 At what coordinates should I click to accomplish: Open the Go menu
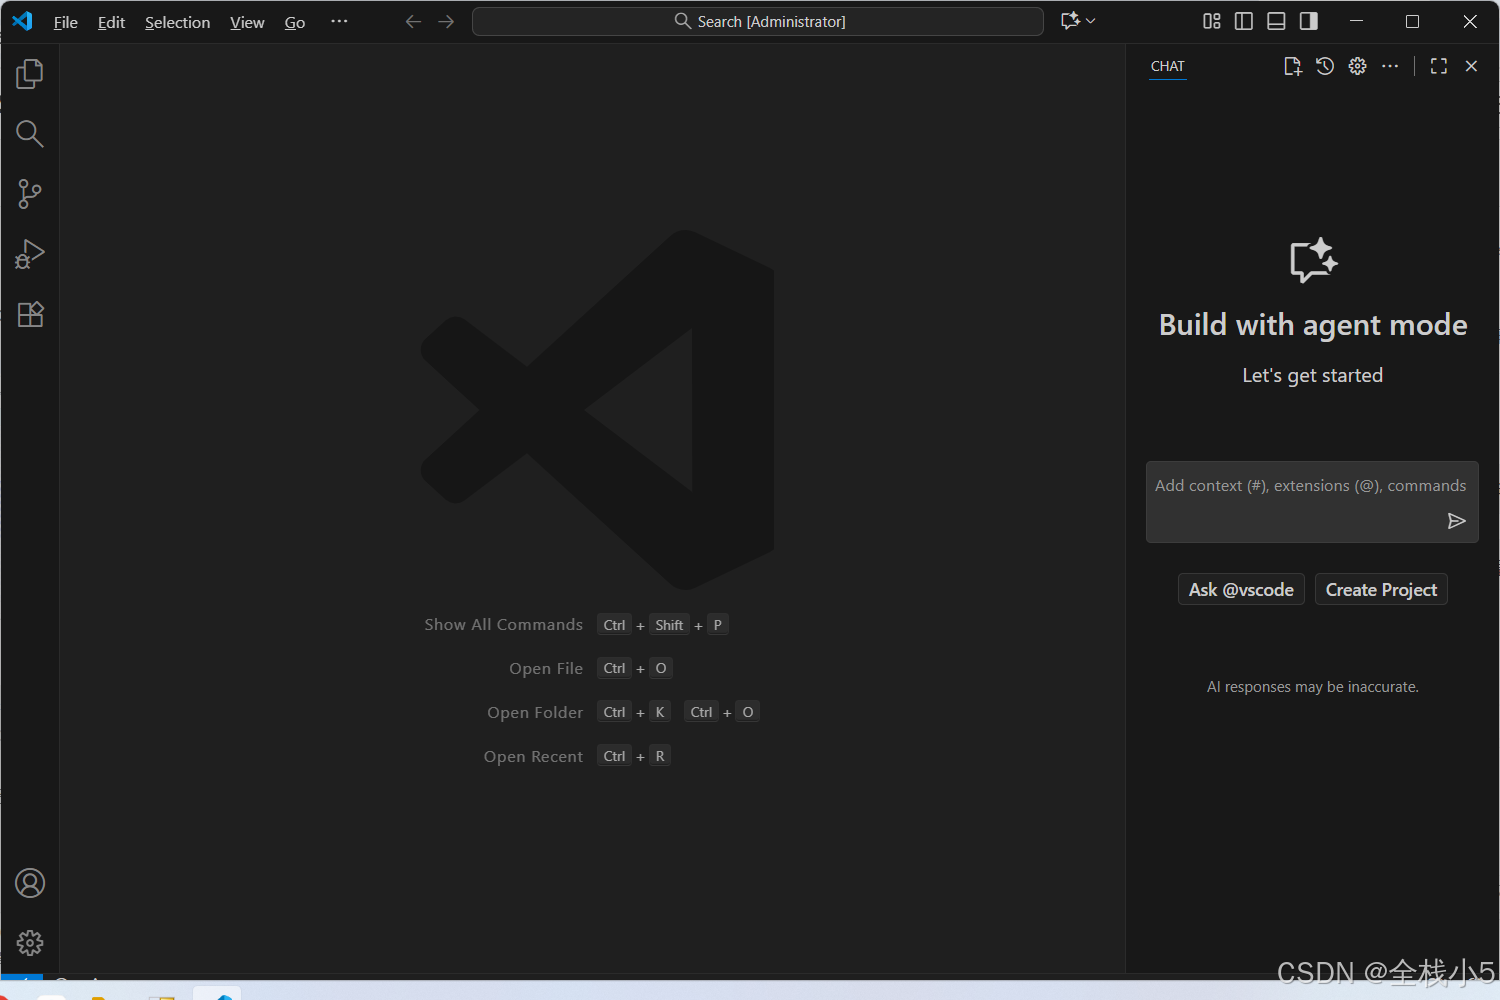click(295, 22)
